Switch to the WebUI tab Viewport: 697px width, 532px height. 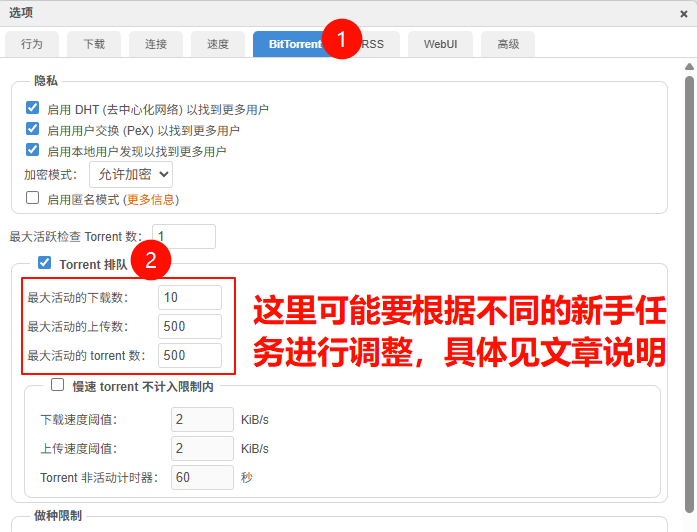point(440,44)
